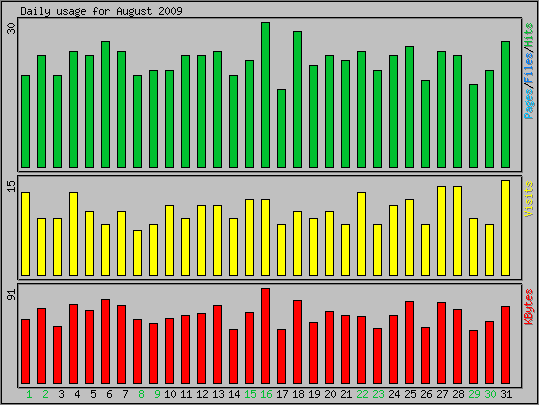Screen dimensions: 539x405
Task: Click the '15' scale value of the visits chart
Action: pos(11,186)
